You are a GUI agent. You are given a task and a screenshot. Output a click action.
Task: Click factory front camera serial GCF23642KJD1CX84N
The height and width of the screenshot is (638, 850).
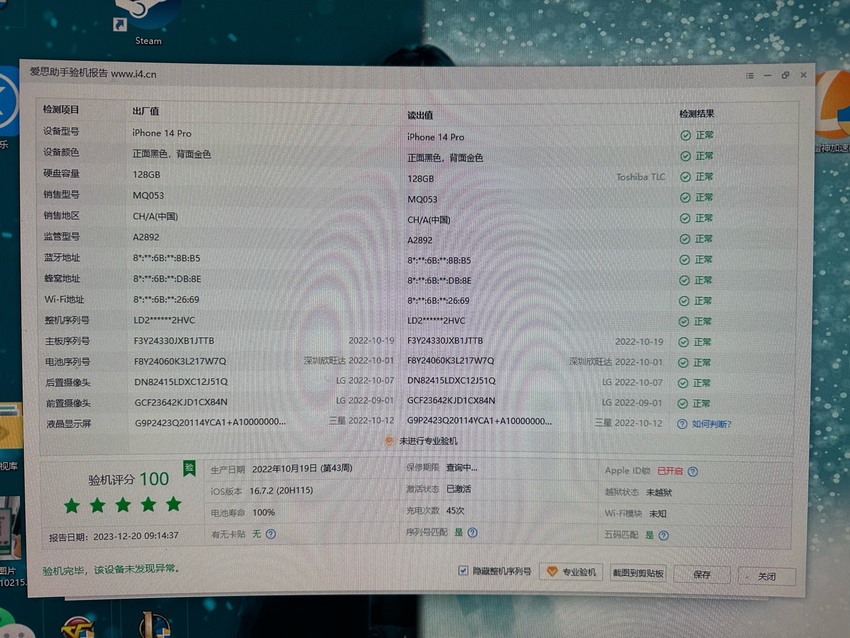(181, 402)
